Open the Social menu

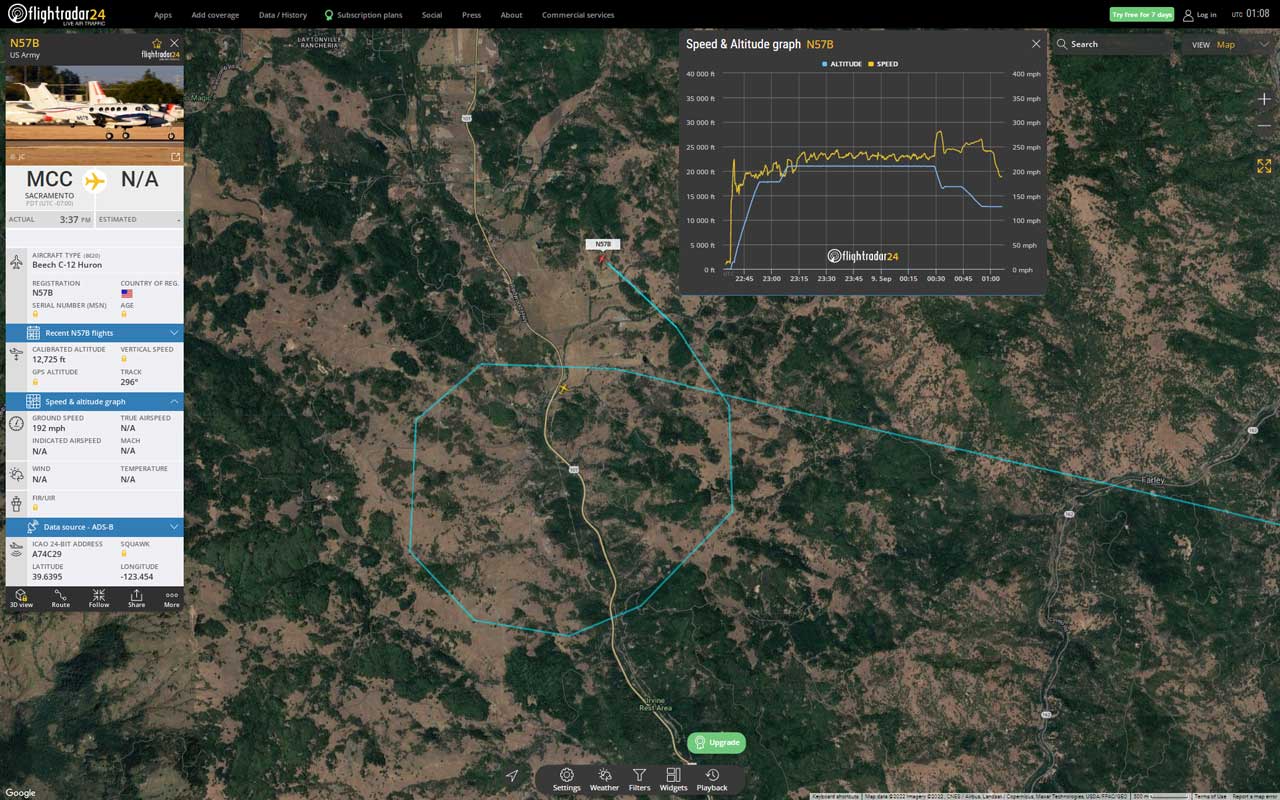pyautogui.click(x=432, y=15)
